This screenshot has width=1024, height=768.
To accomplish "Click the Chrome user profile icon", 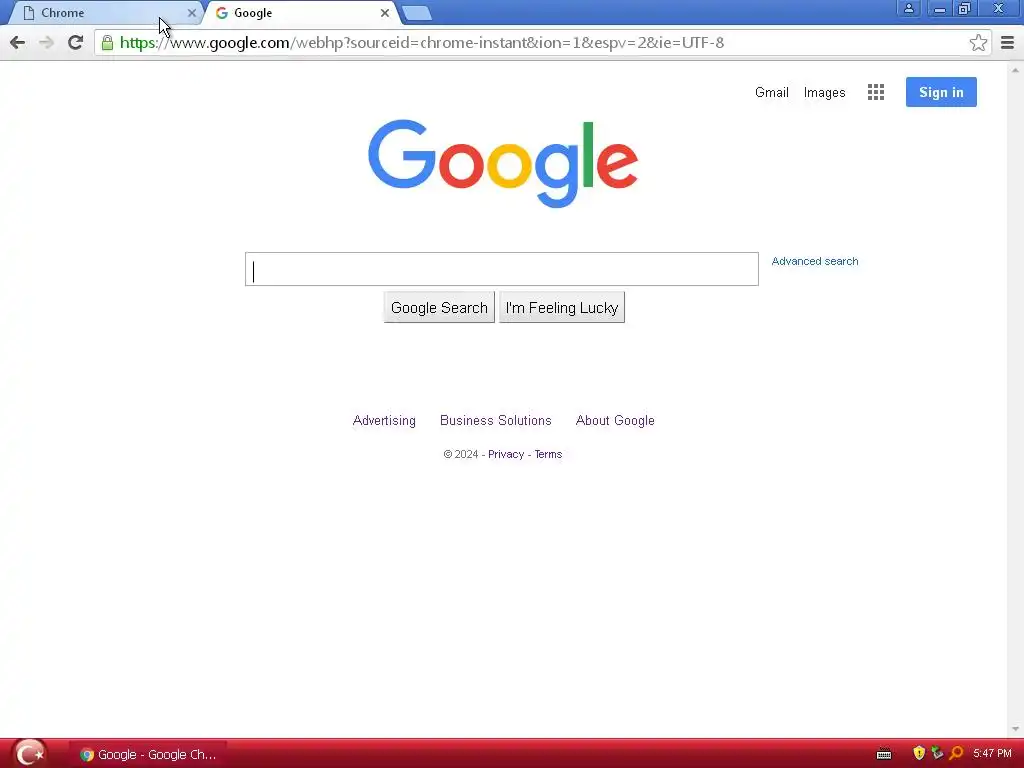I will [x=908, y=8].
